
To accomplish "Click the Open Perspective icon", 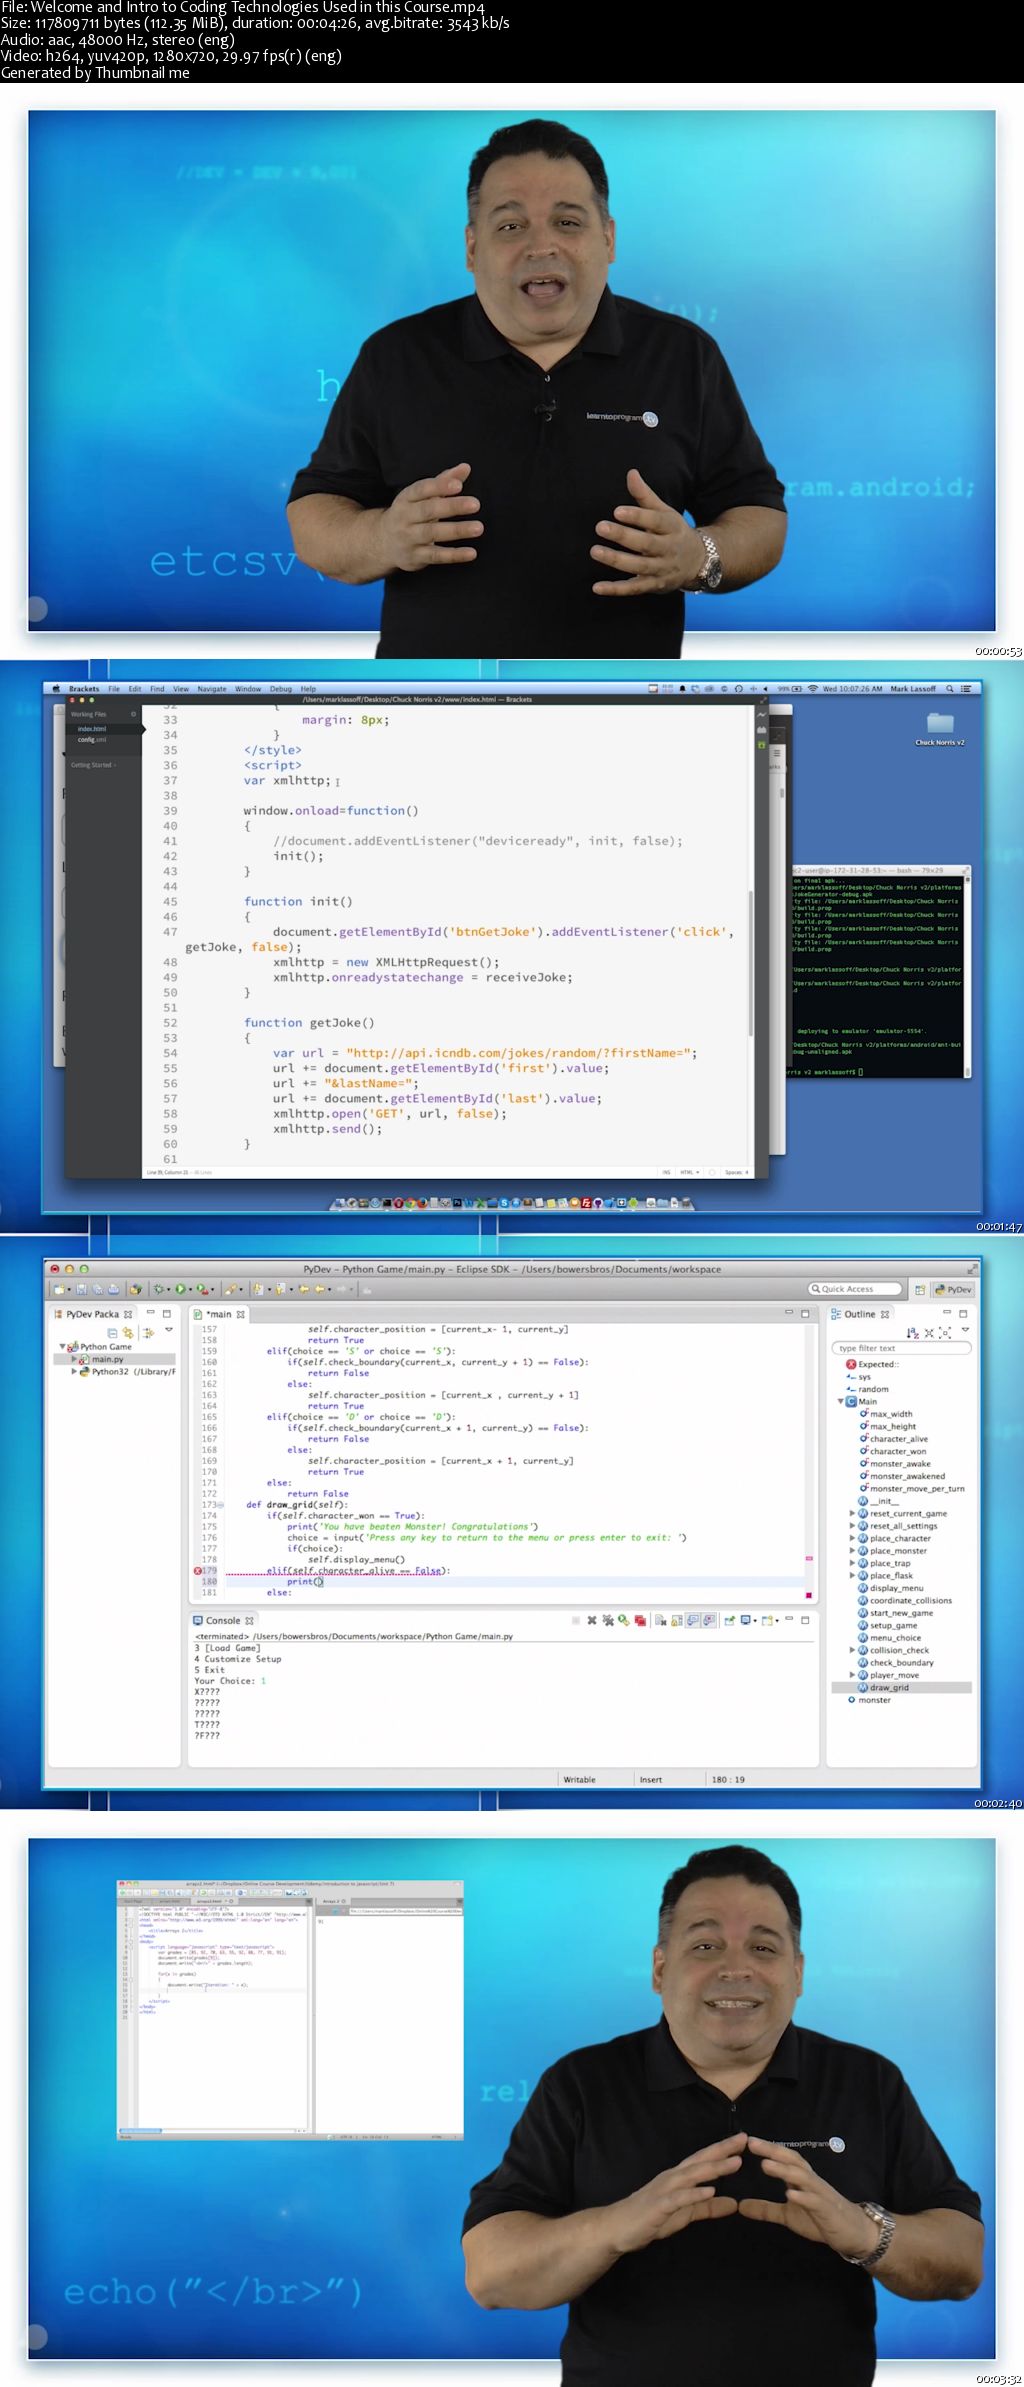I will [x=921, y=1289].
